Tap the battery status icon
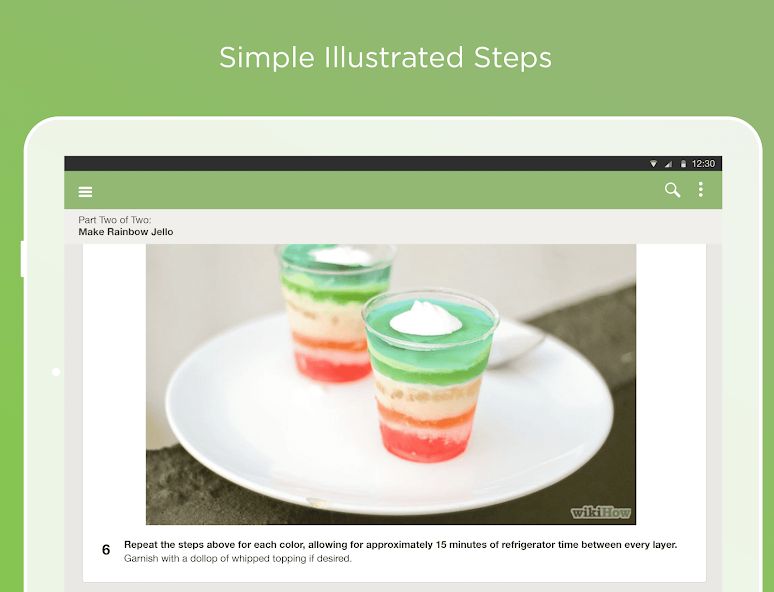The image size is (774, 592). pos(683,163)
